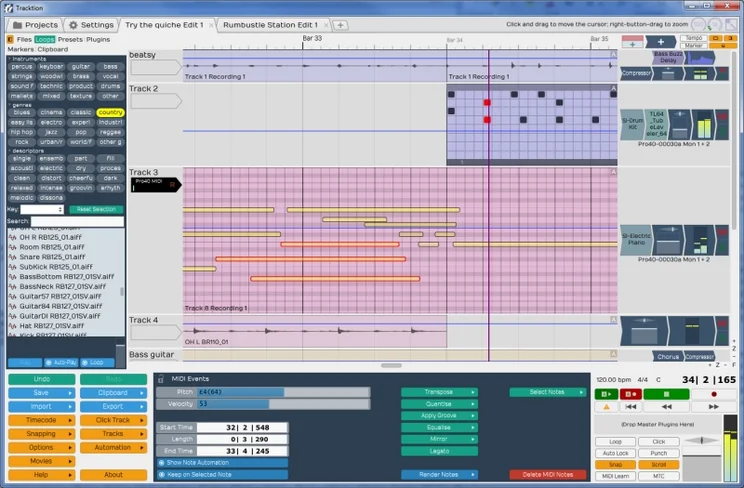Open the new tab plus button
744x488 pixels.
[340, 24]
